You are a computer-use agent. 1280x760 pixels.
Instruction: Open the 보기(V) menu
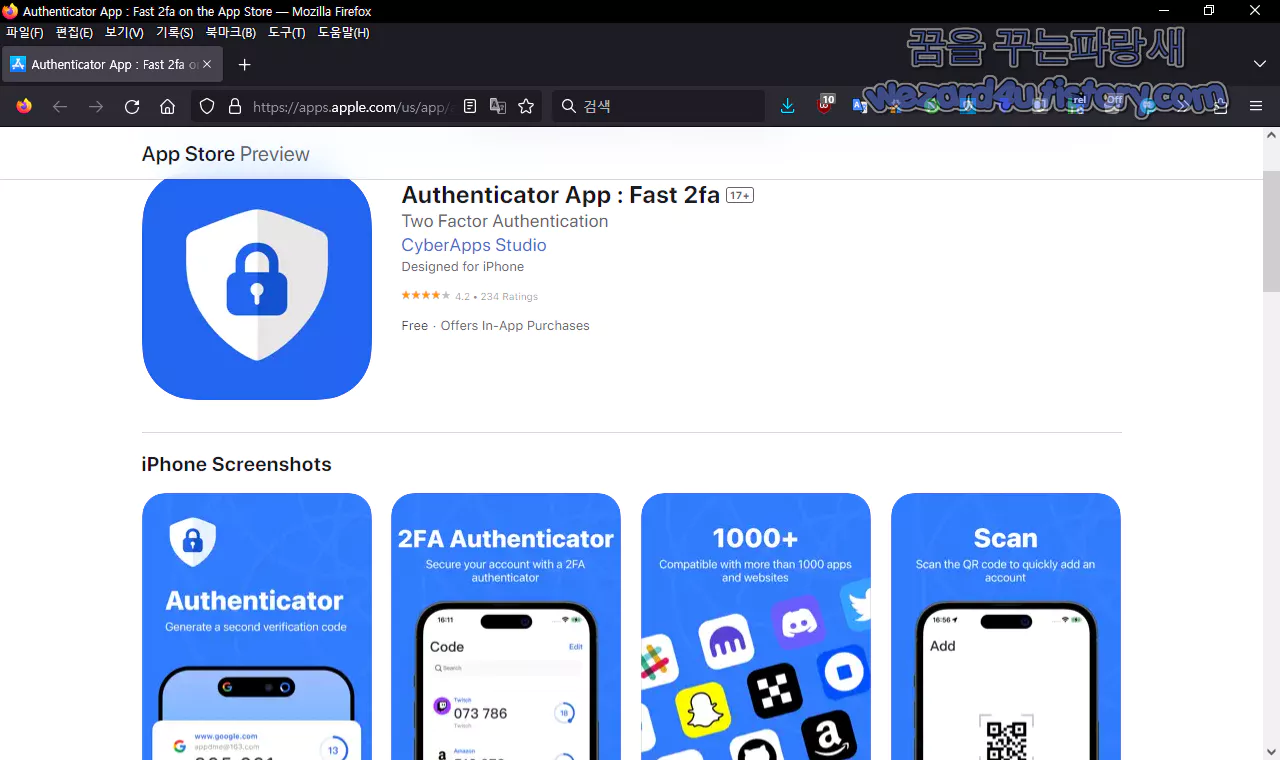[x=124, y=32]
